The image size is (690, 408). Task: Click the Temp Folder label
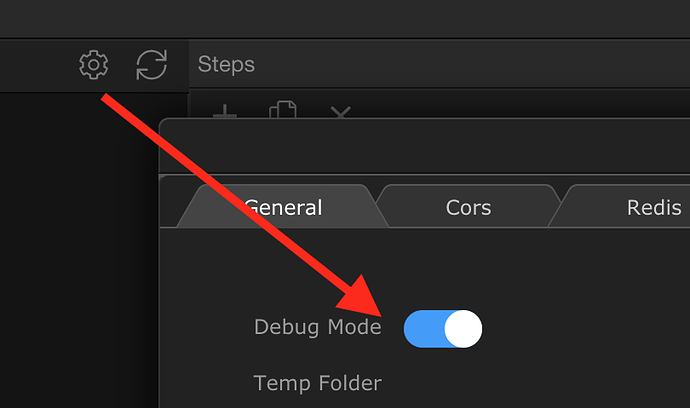tap(317, 383)
